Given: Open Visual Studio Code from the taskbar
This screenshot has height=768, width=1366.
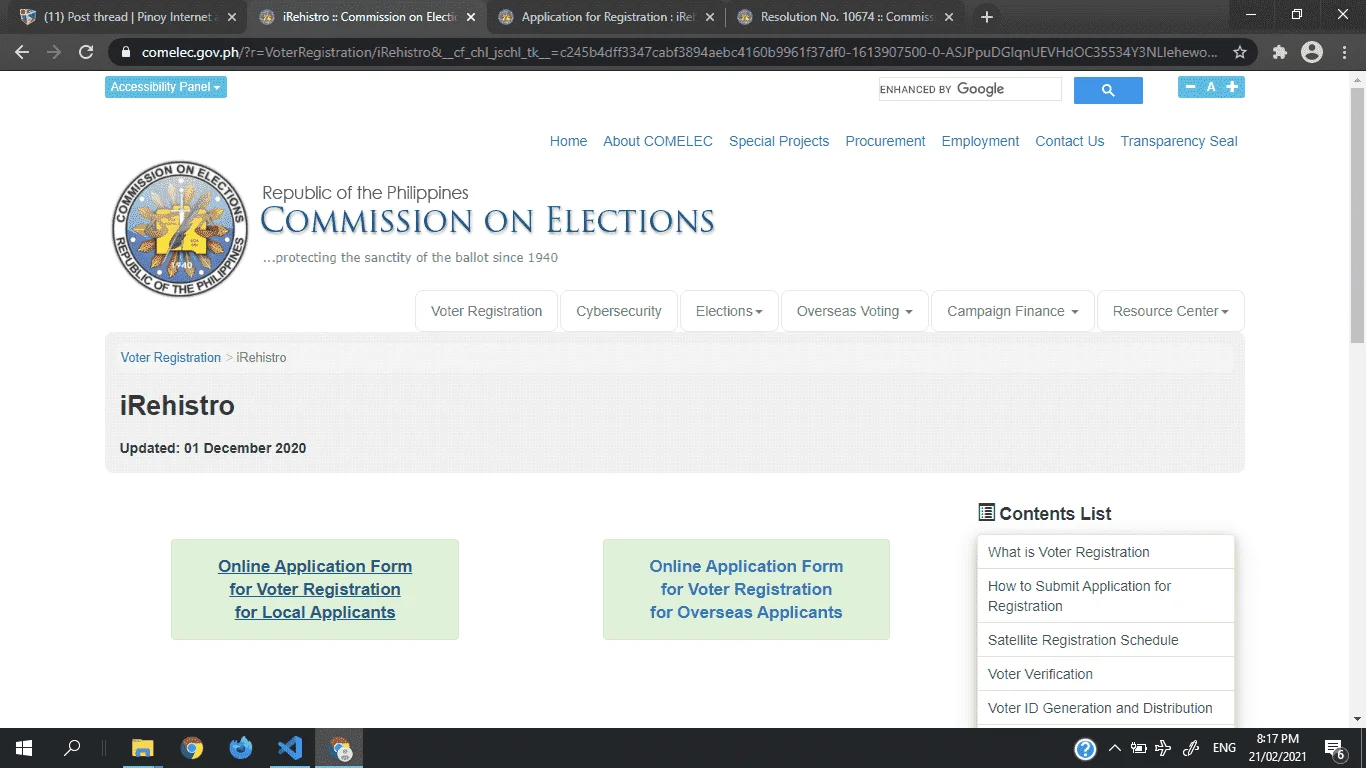Looking at the screenshot, I should click(290, 748).
